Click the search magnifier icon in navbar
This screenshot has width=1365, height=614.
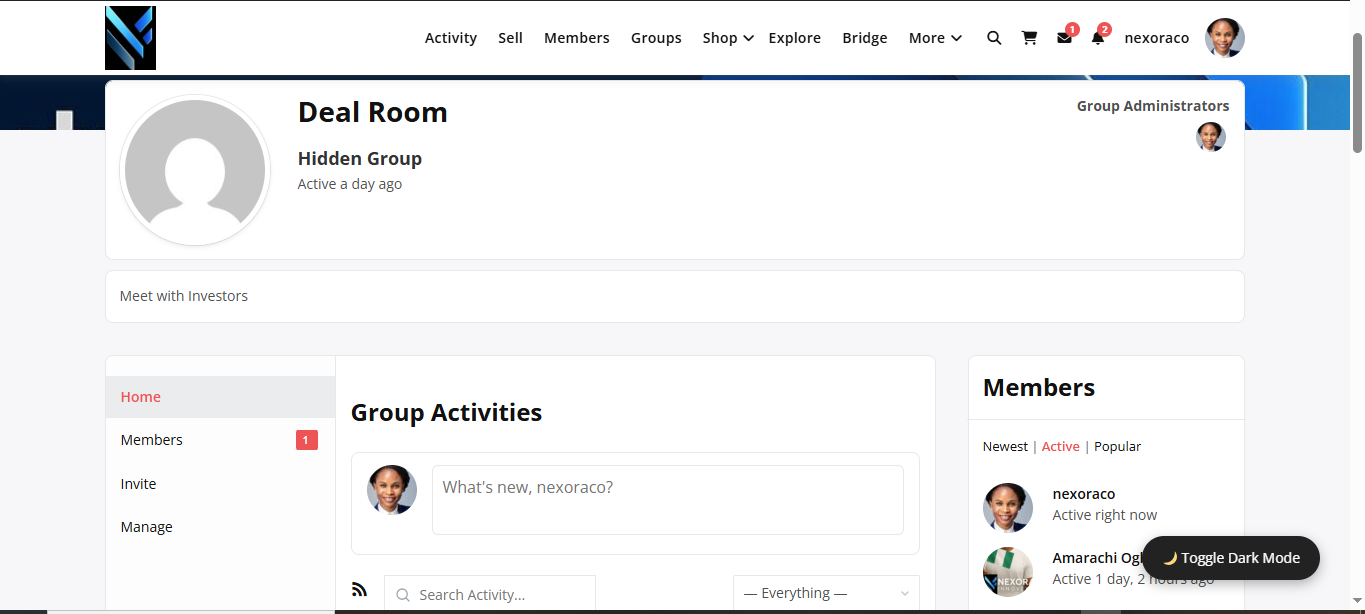[994, 38]
